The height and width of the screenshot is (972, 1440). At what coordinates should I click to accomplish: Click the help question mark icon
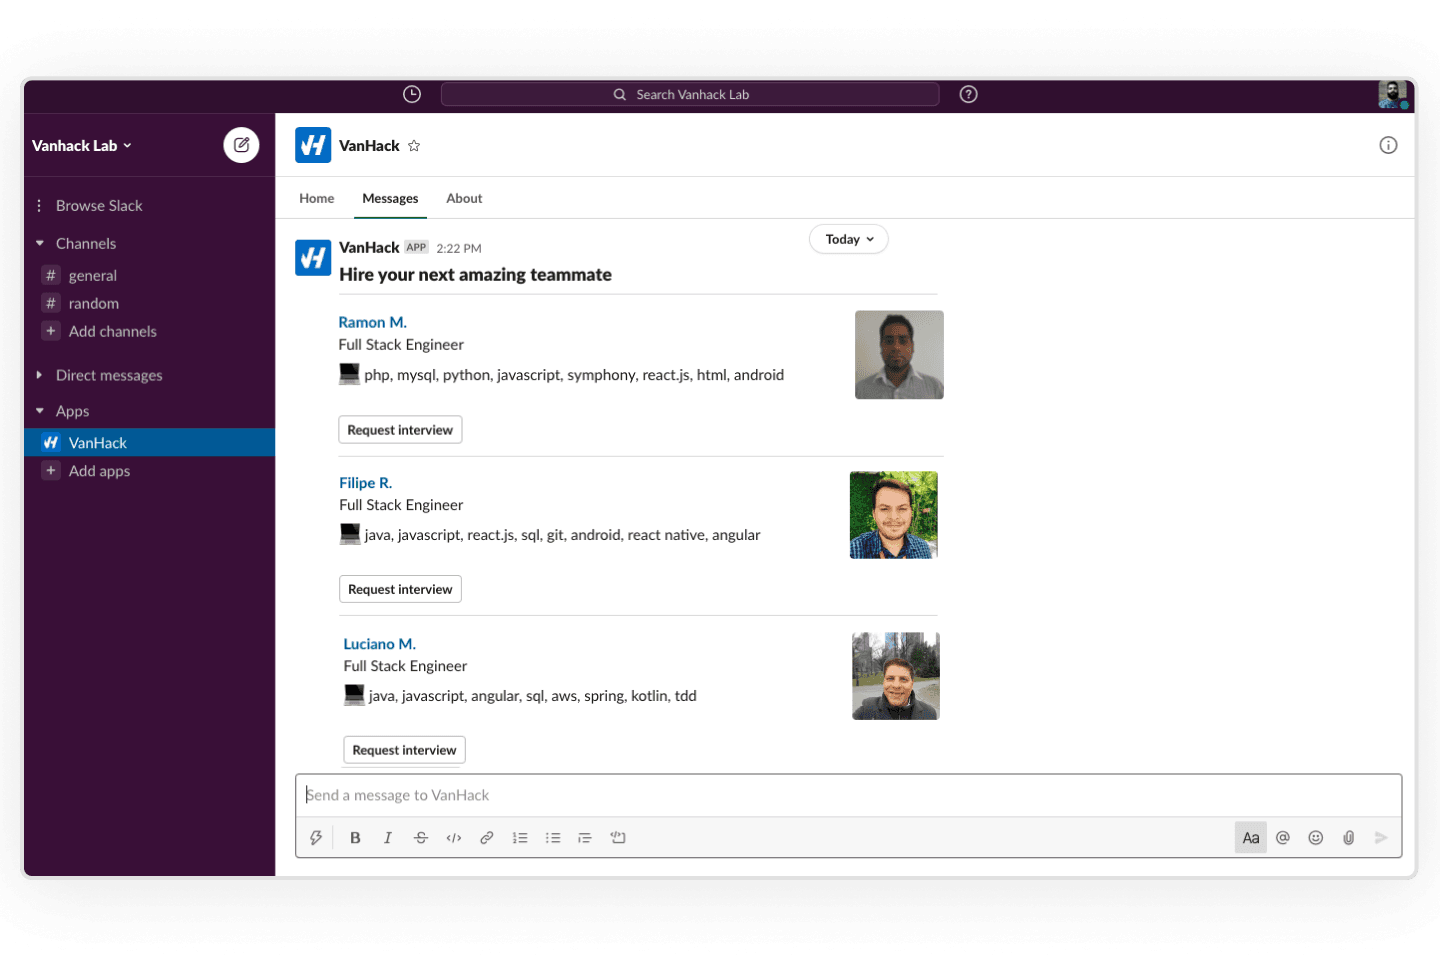pos(968,94)
